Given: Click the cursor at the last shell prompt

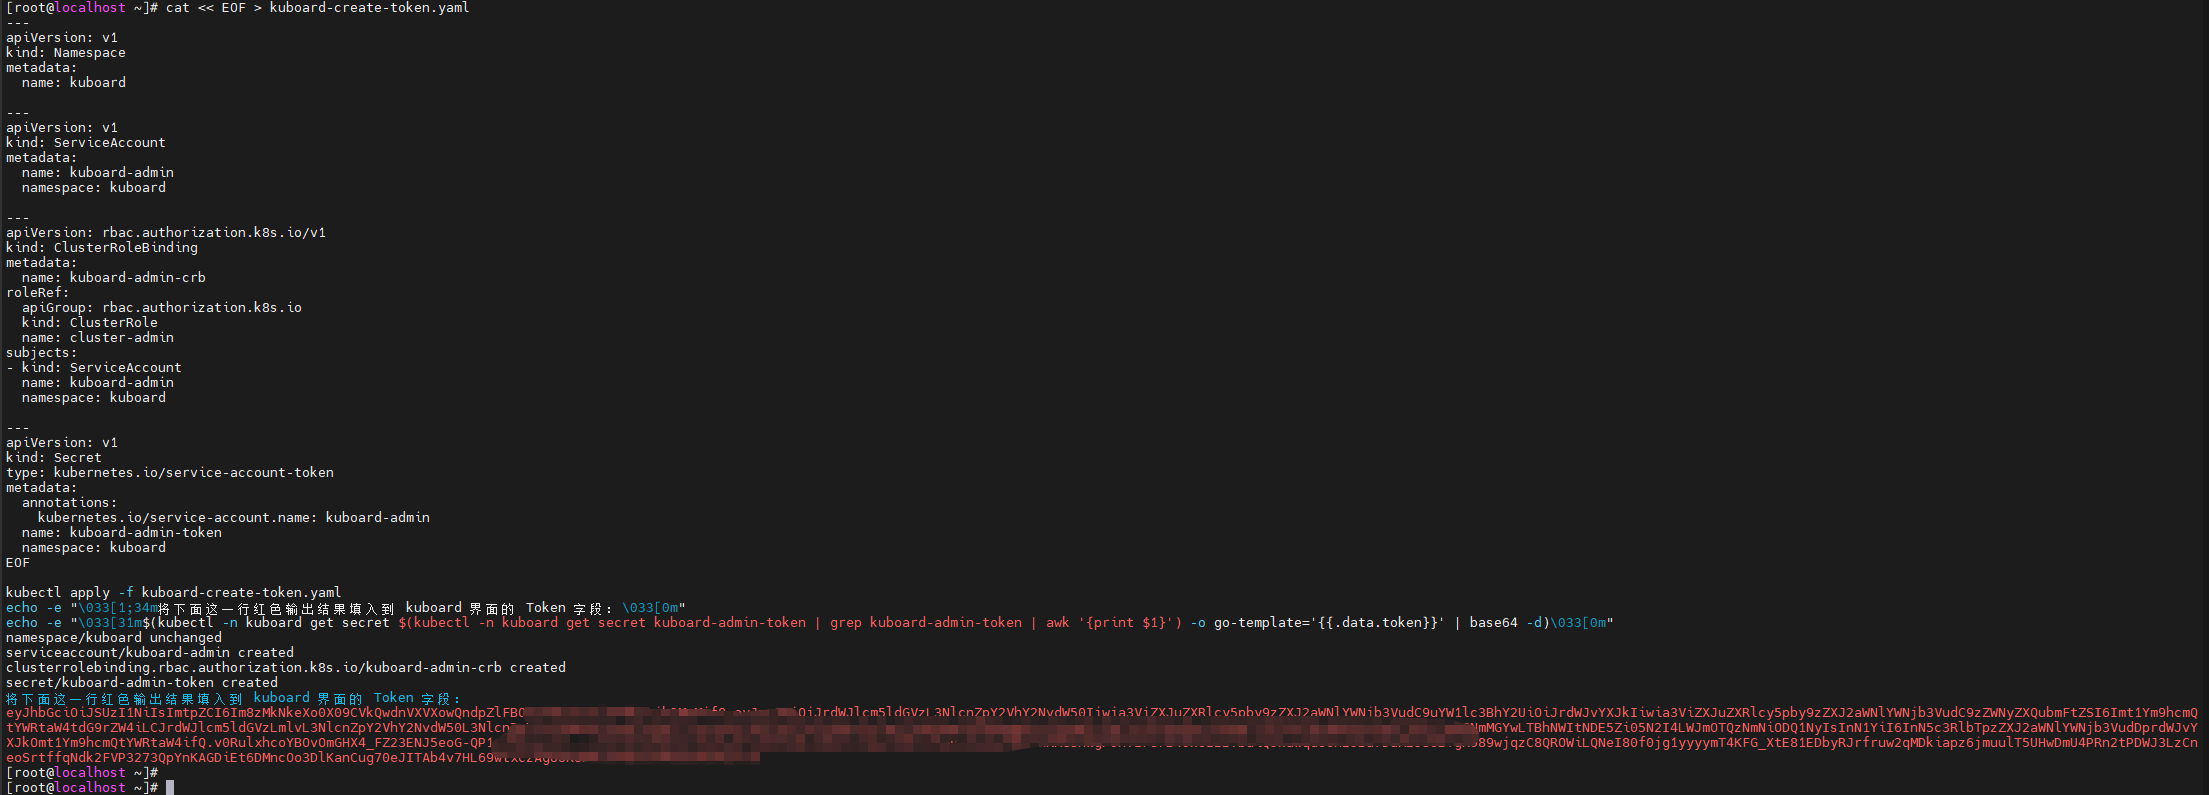Looking at the screenshot, I should [x=170, y=788].
